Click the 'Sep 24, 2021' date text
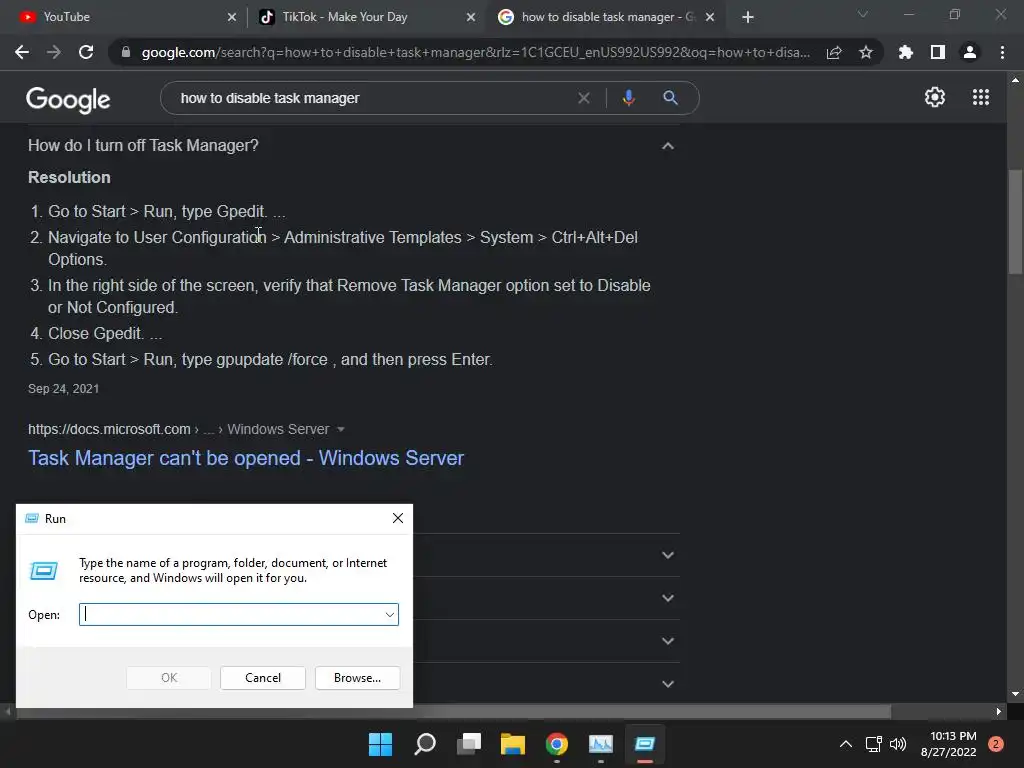Image resolution: width=1024 pixels, height=768 pixels. (x=63, y=389)
